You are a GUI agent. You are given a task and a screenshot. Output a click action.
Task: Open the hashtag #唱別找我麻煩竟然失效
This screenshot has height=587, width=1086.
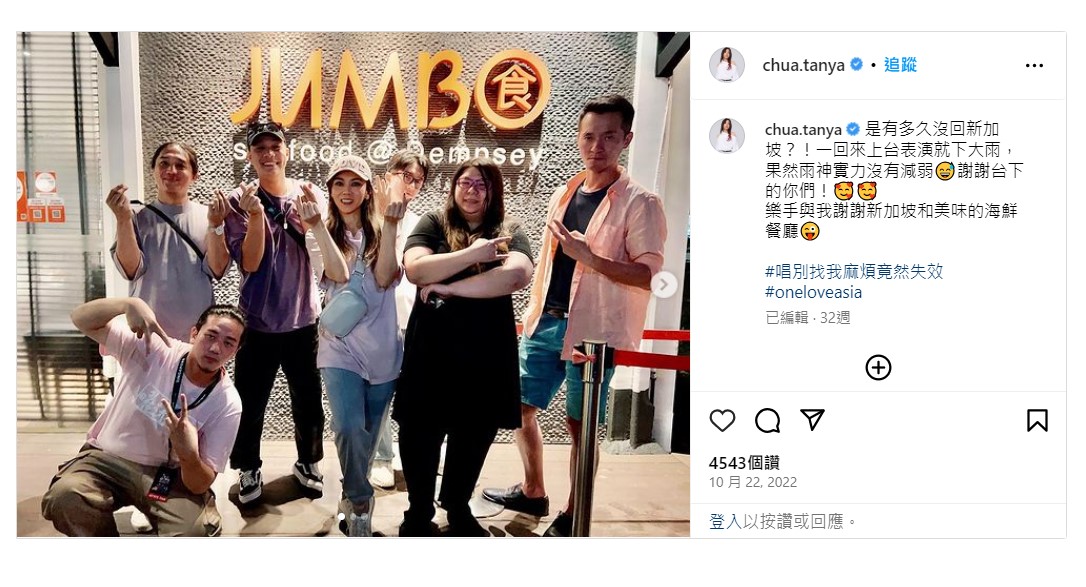pos(854,271)
